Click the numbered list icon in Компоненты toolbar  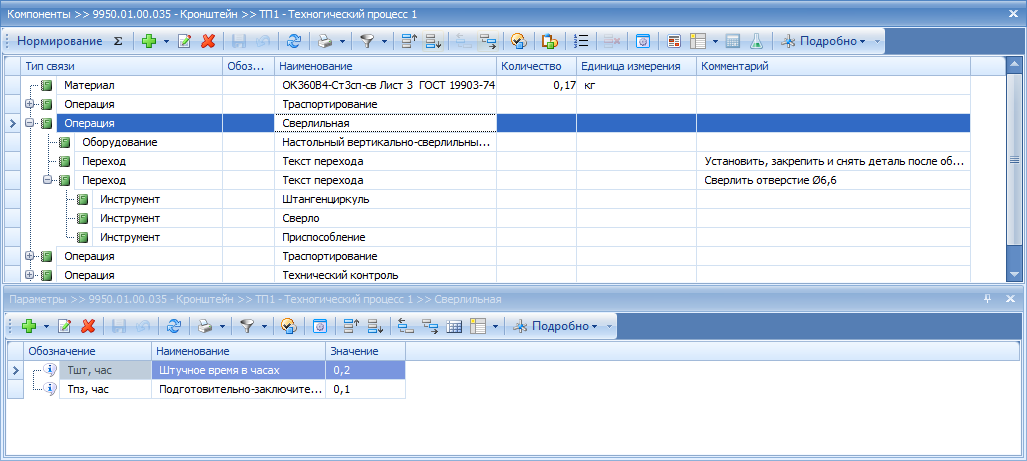(580, 41)
